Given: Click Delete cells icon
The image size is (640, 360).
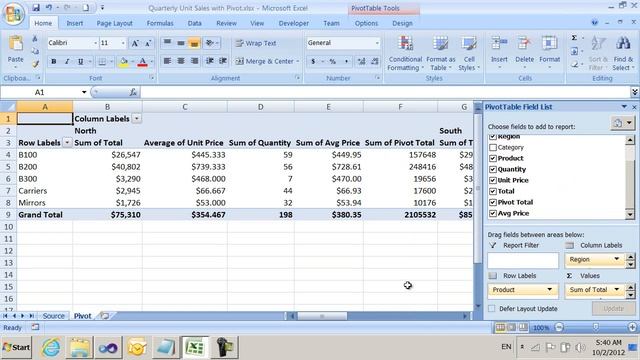Looking at the screenshot, I should click(524, 43).
